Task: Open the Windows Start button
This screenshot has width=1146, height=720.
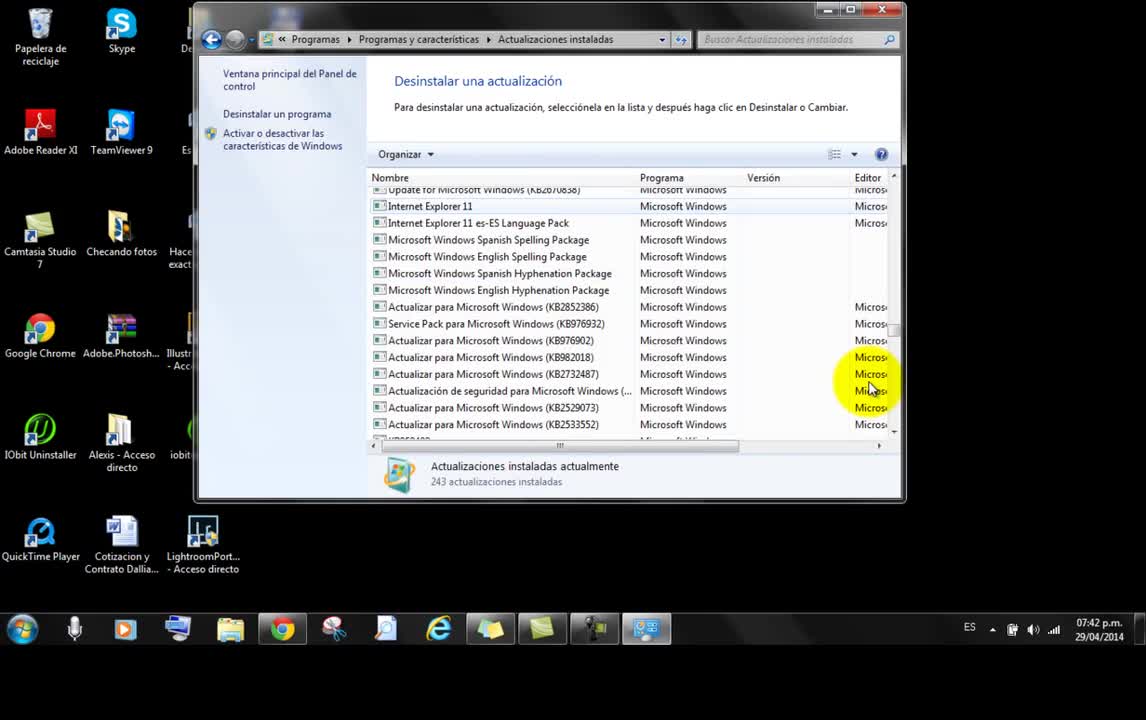Action: (x=22, y=629)
